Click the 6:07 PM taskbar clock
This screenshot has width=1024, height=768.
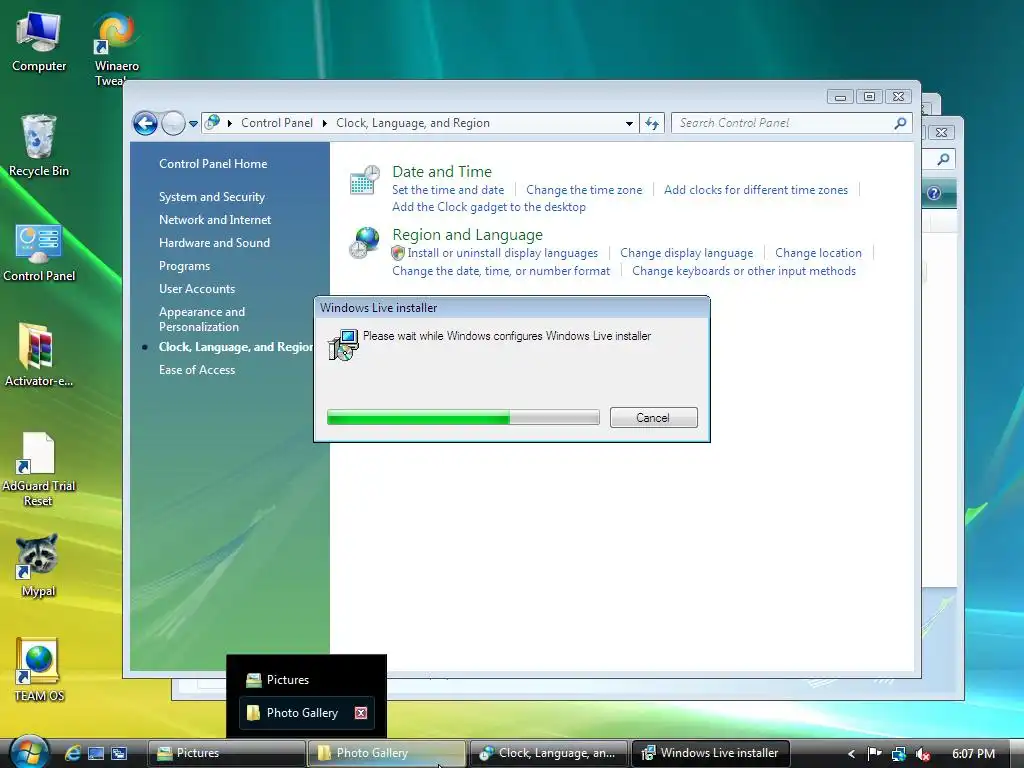[x=973, y=754]
